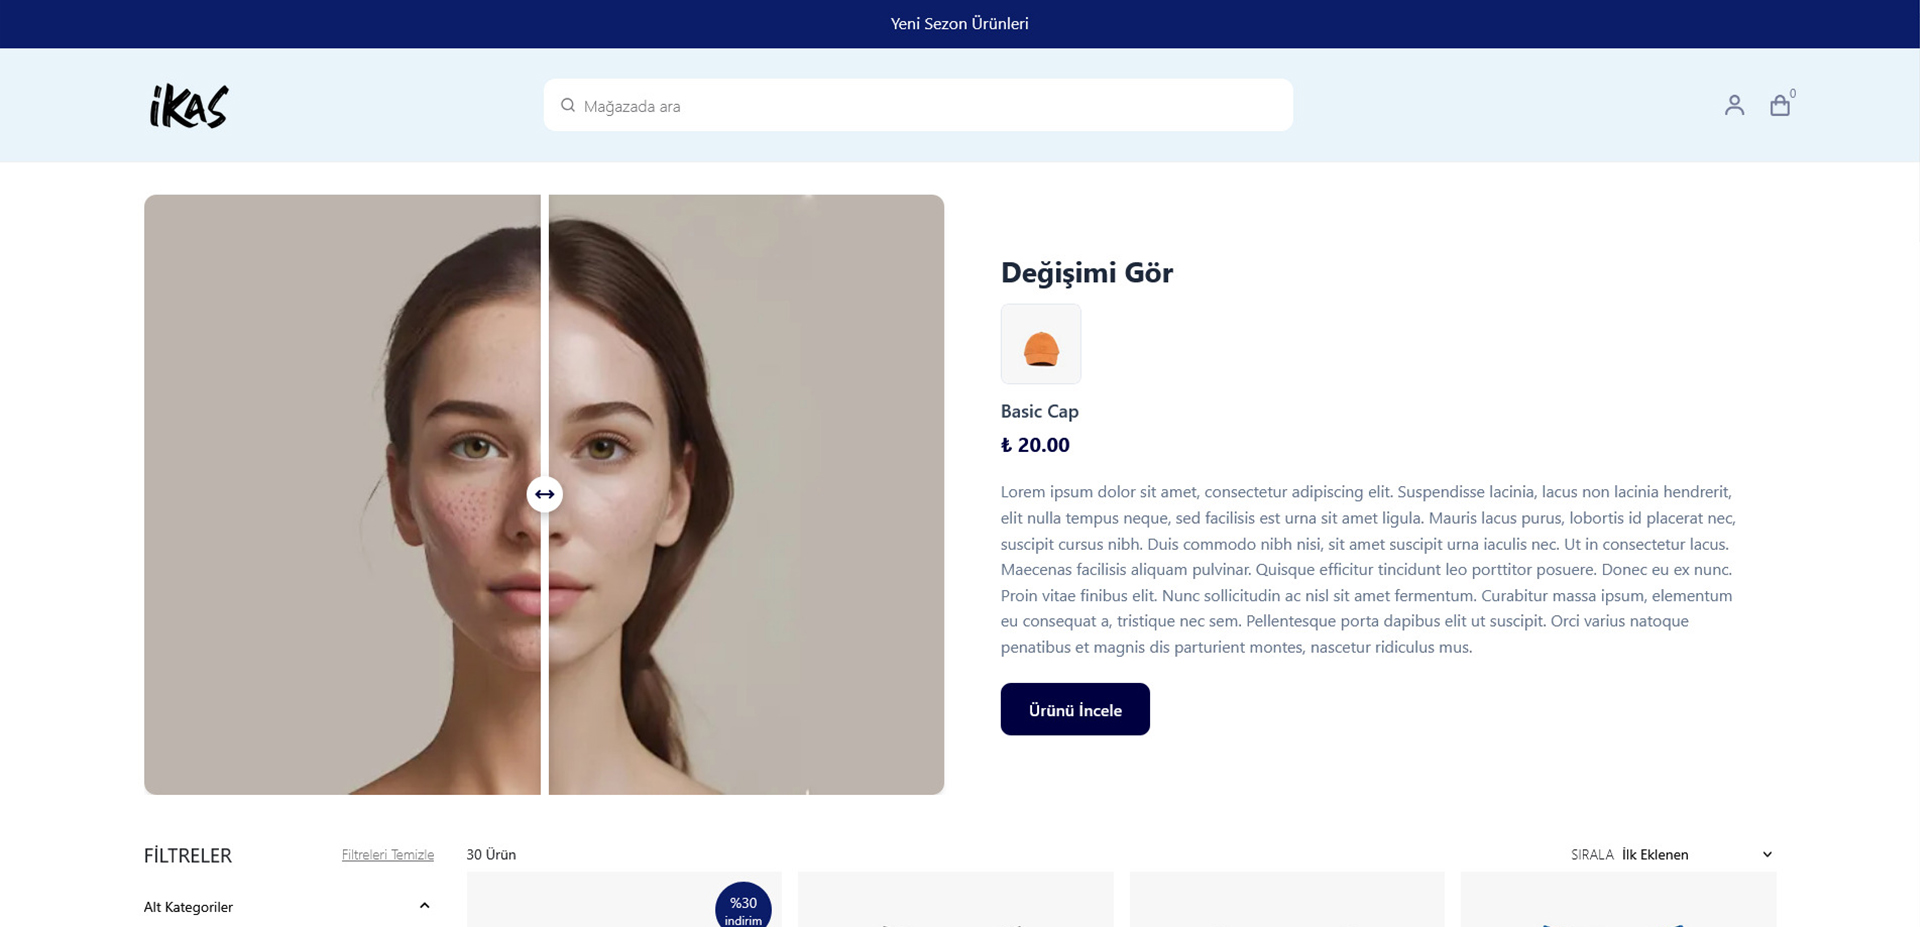The height and width of the screenshot is (927, 1920).
Task: Click the user account icon
Action: [1734, 105]
